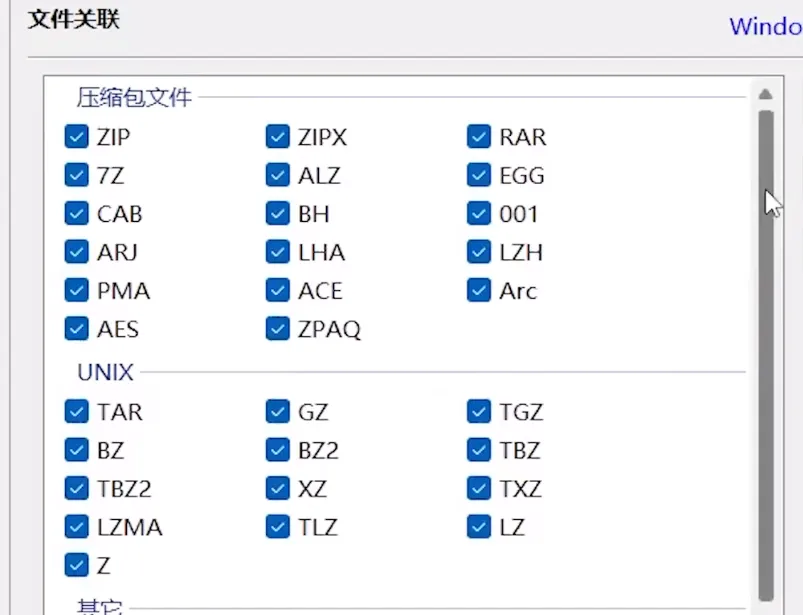The image size is (803, 615).
Task: Disable the LZMA file association
Action: tap(76, 527)
